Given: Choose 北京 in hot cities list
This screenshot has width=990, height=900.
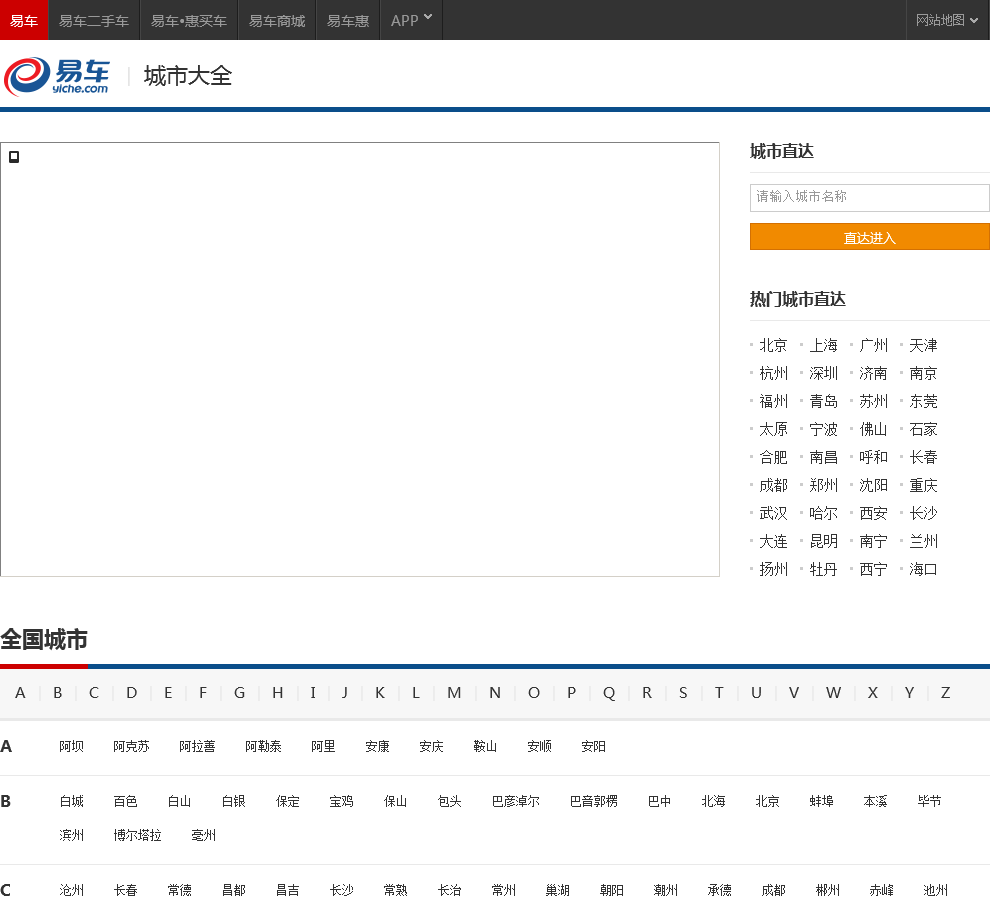Looking at the screenshot, I should pyautogui.click(x=773, y=345).
